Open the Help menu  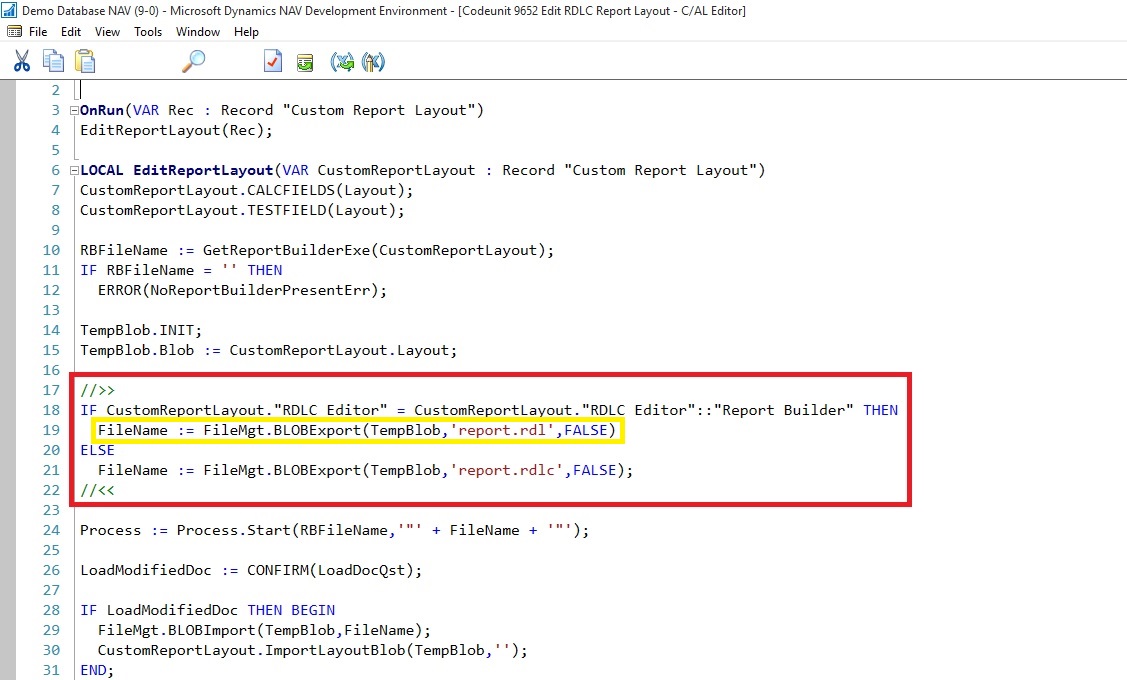(246, 32)
